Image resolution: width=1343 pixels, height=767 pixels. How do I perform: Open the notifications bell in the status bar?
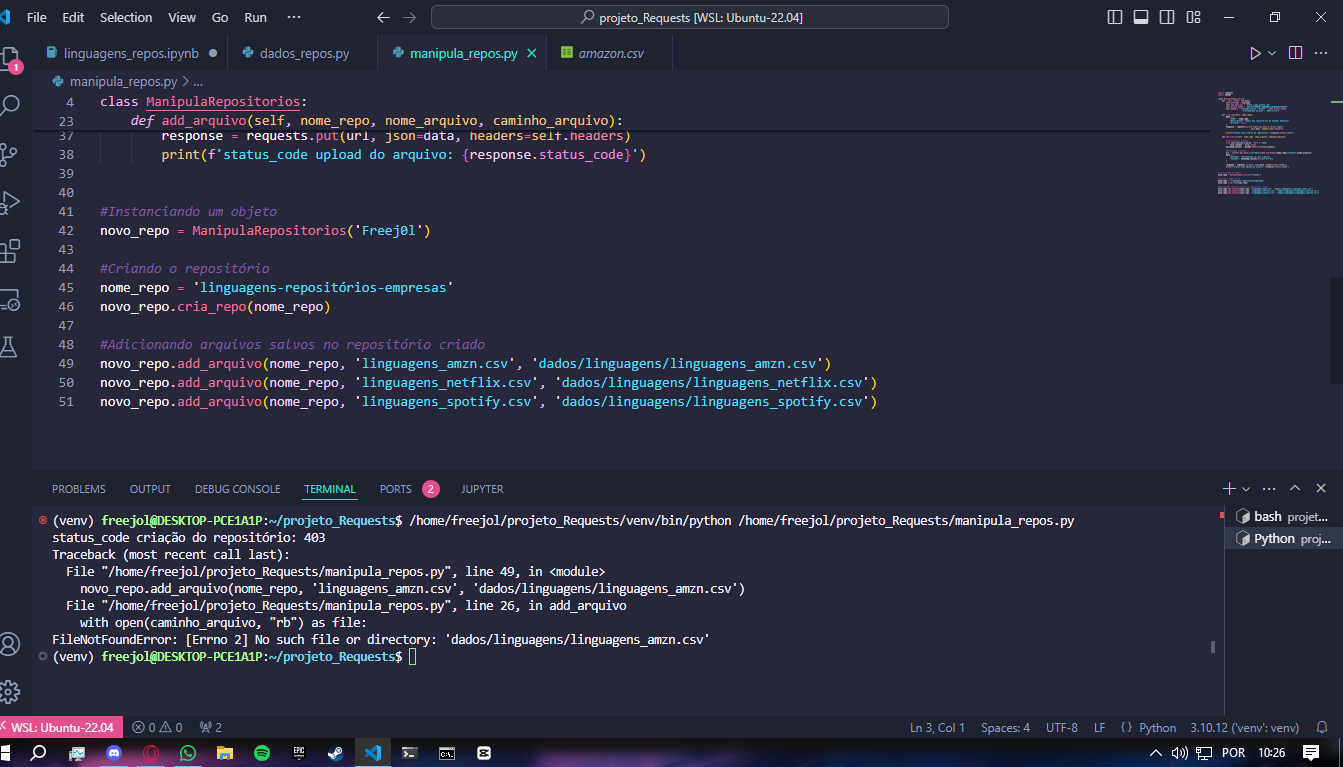point(1323,727)
